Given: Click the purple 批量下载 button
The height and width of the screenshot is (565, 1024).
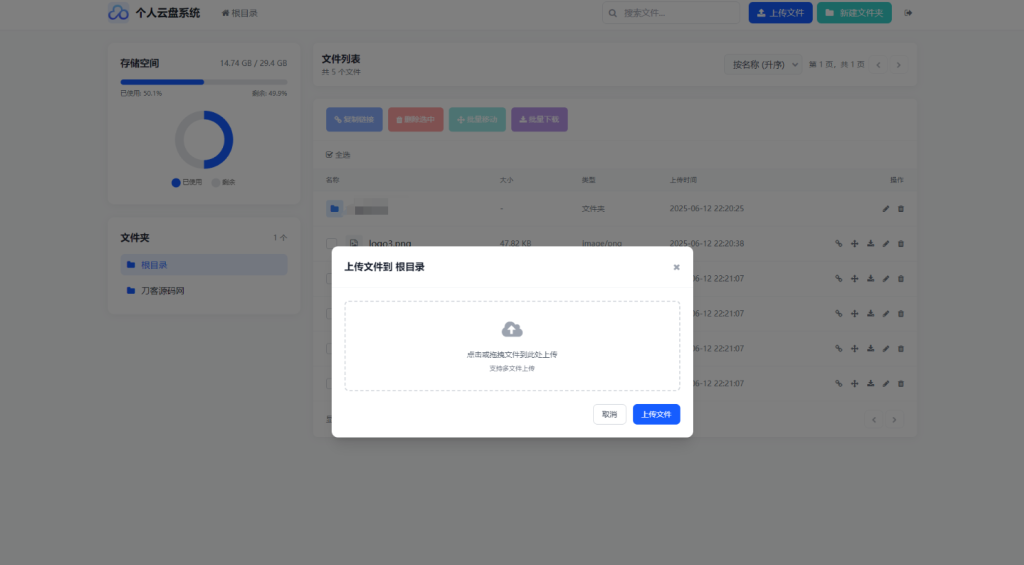Looking at the screenshot, I should coord(539,120).
